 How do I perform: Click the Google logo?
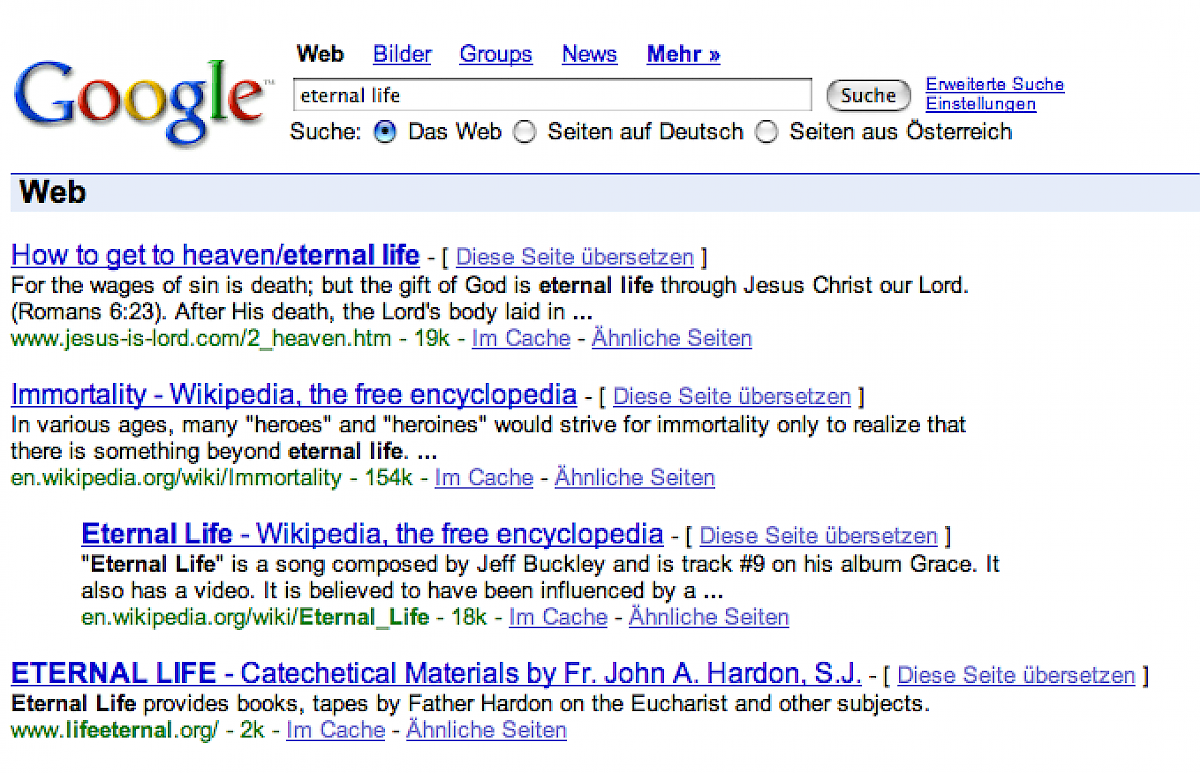[x=140, y=102]
